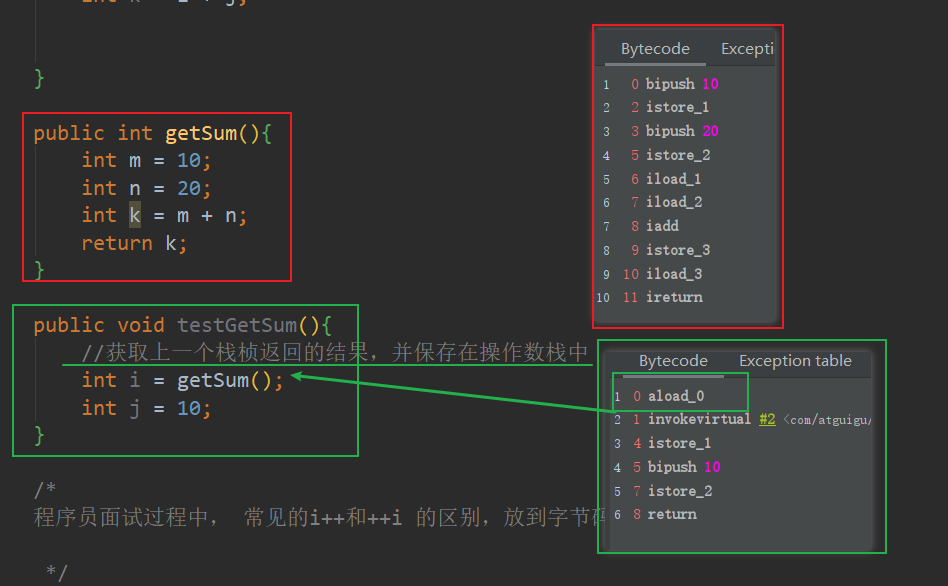The height and width of the screenshot is (586, 948).
Task: Click the Chinese comment above getSum call
Action: tap(335, 352)
